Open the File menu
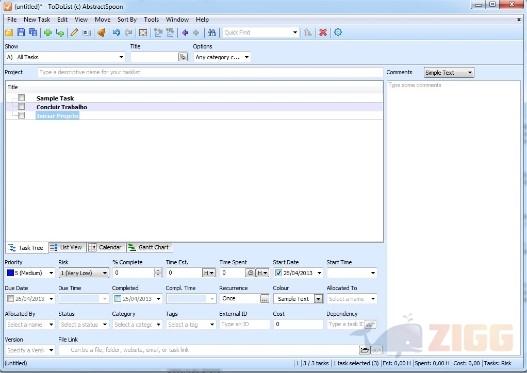The width and height of the screenshot is (527, 373). pos(12,19)
